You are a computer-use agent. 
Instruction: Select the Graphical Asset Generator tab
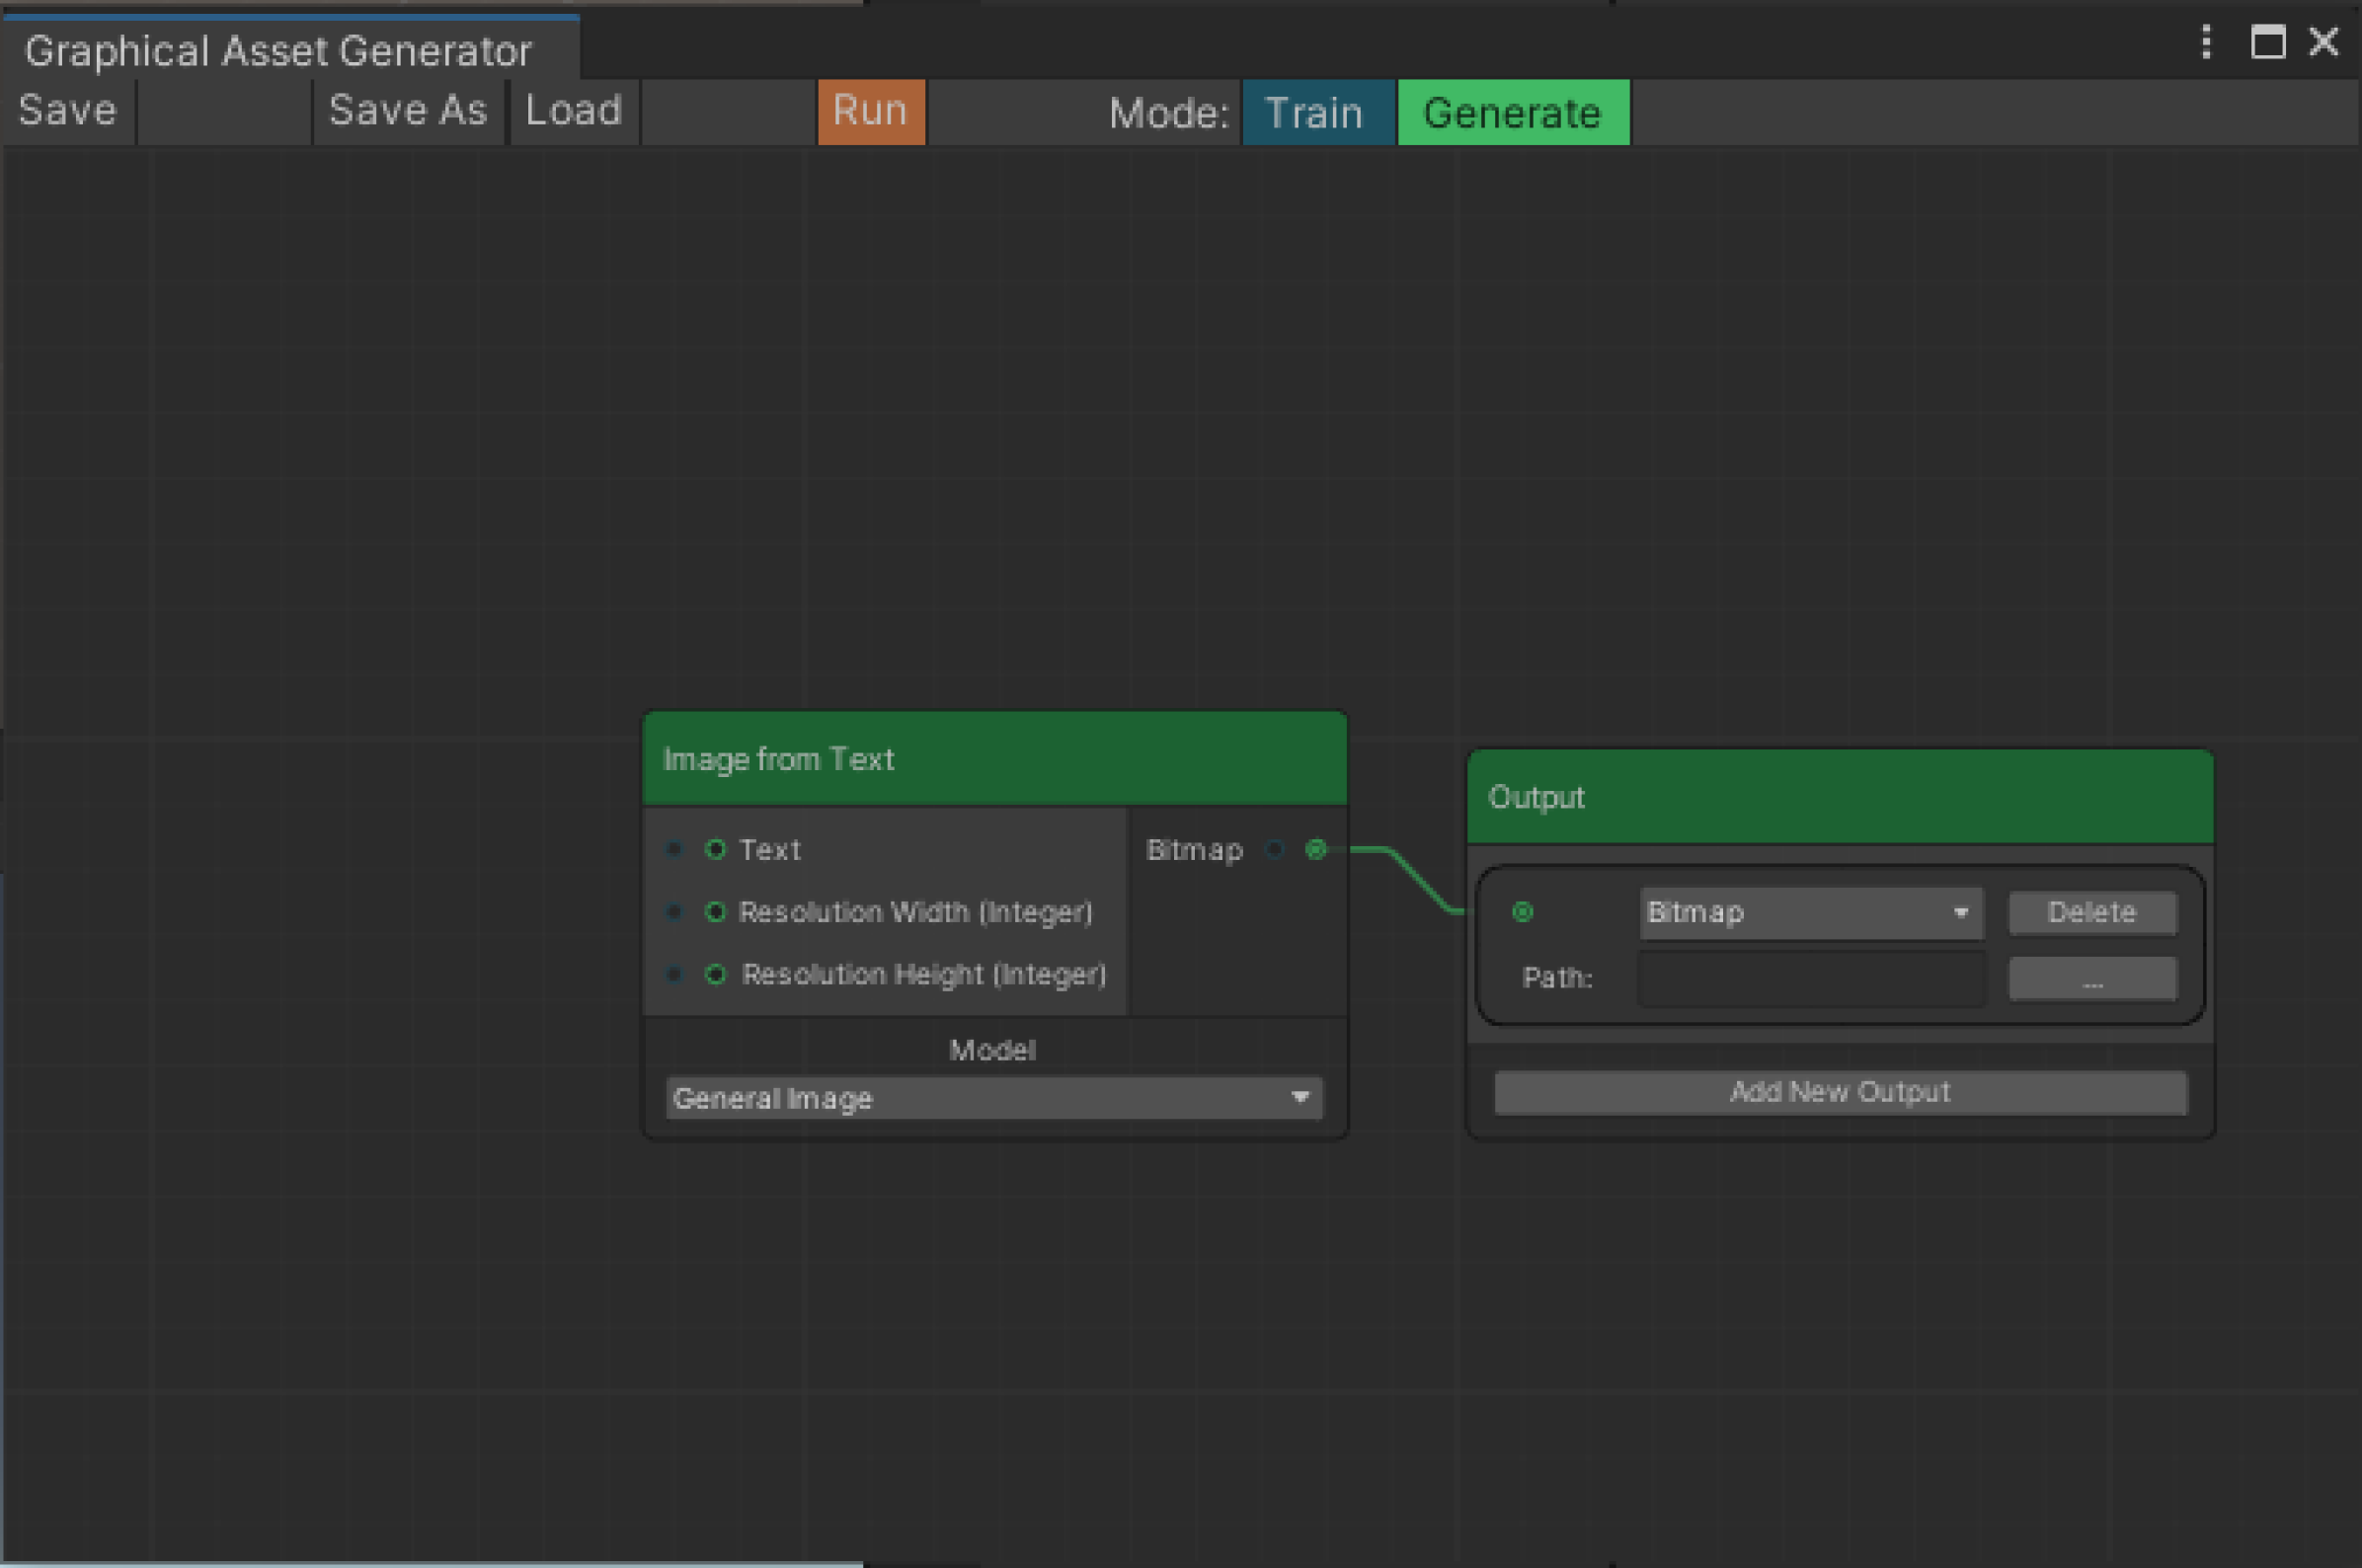279,51
